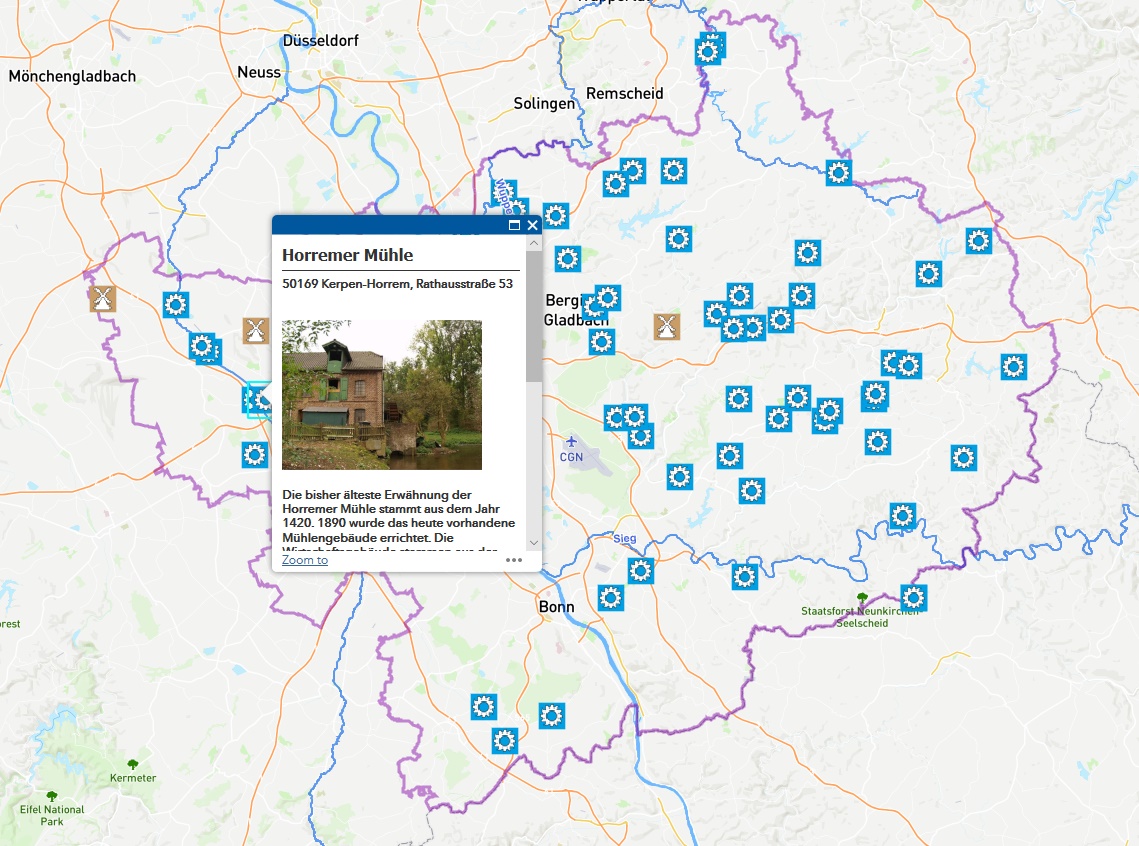Viewport: 1139px width, 846px height.
Task: Click the popup scrollbar down arrow
Action: [x=534, y=542]
